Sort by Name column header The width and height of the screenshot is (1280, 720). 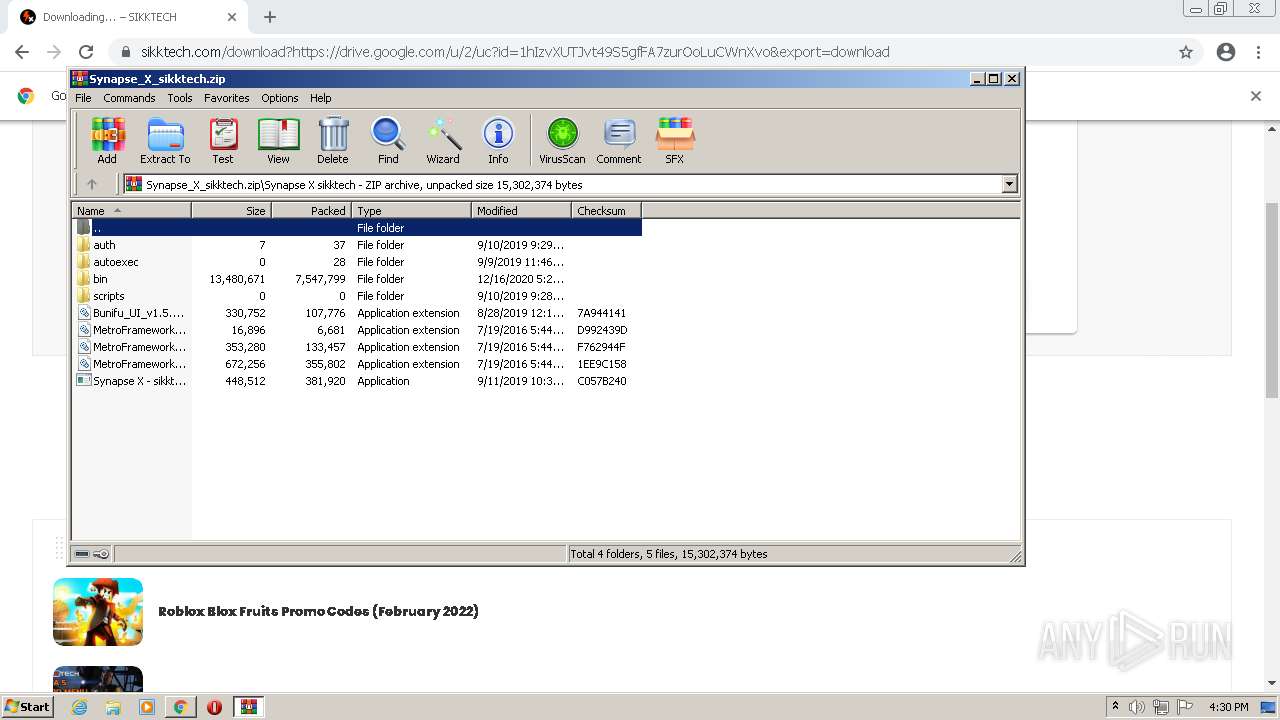(x=131, y=210)
